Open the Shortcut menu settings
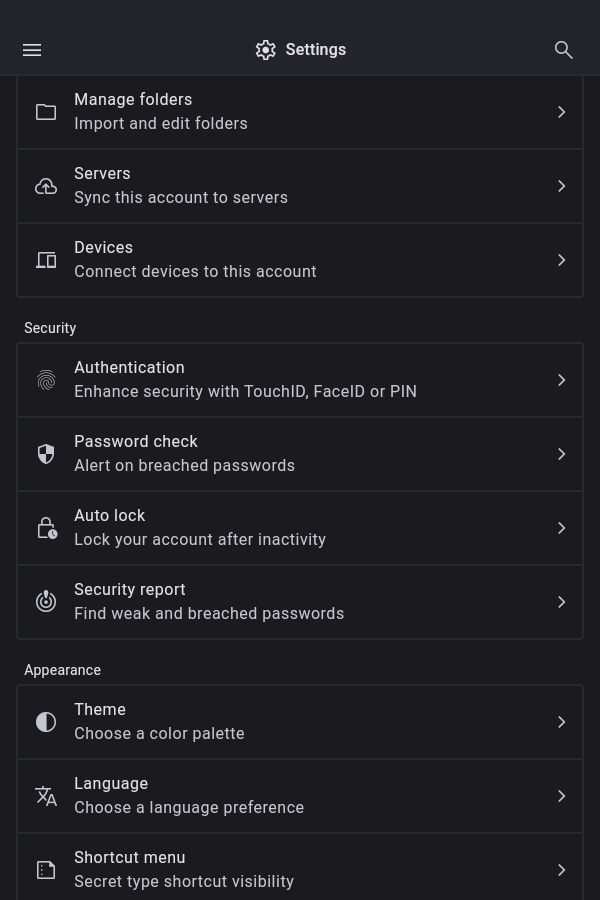 [300, 869]
